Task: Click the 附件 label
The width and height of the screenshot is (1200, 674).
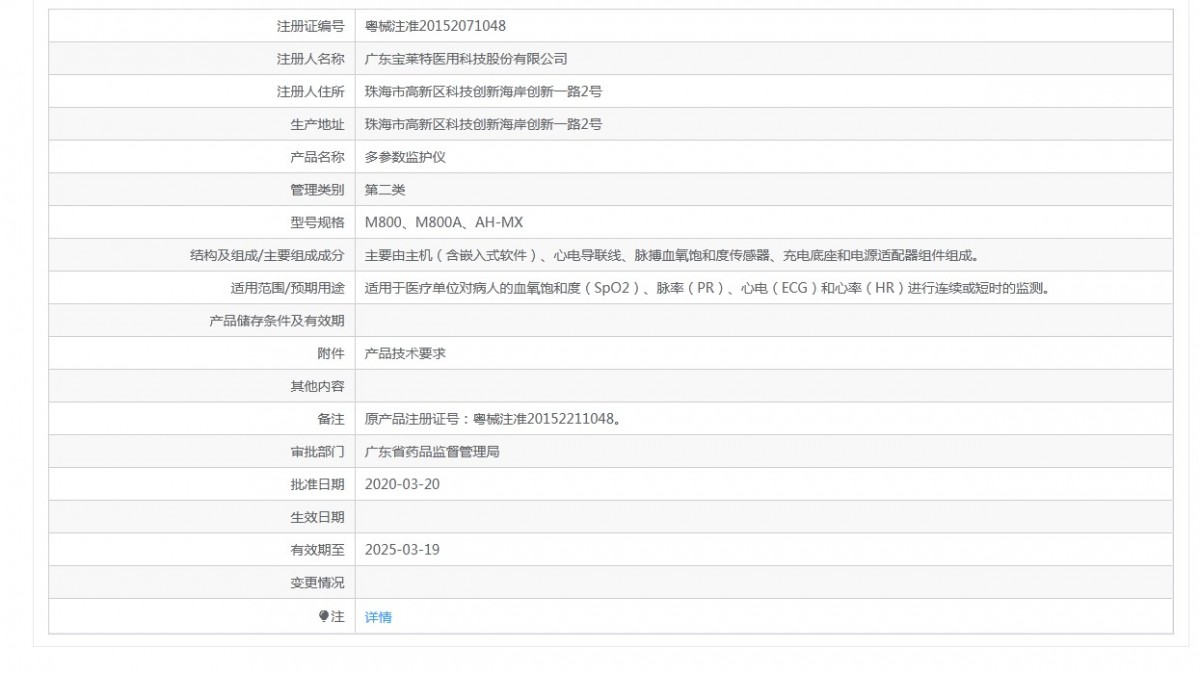Action: tap(331, 353)
